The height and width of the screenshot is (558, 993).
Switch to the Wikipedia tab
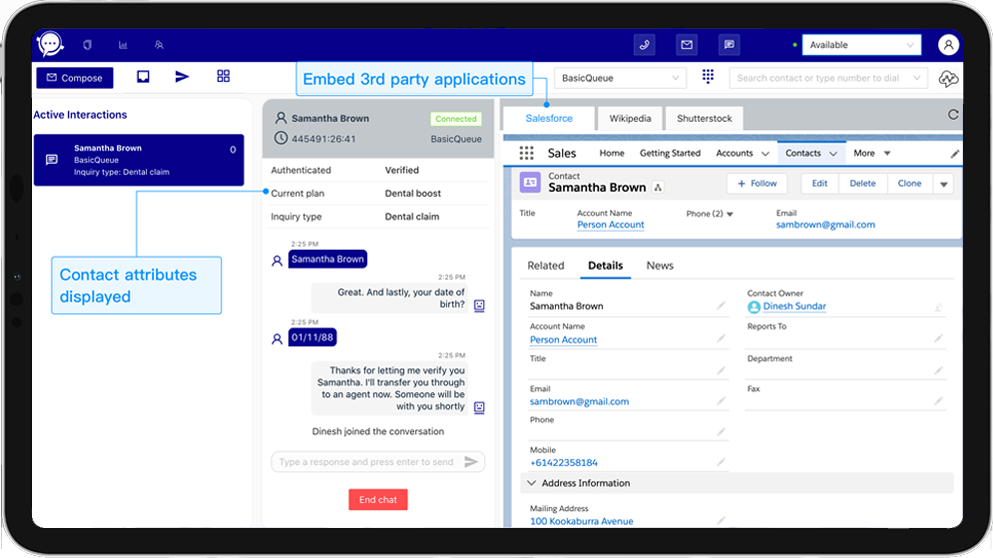tap(630, 118)
